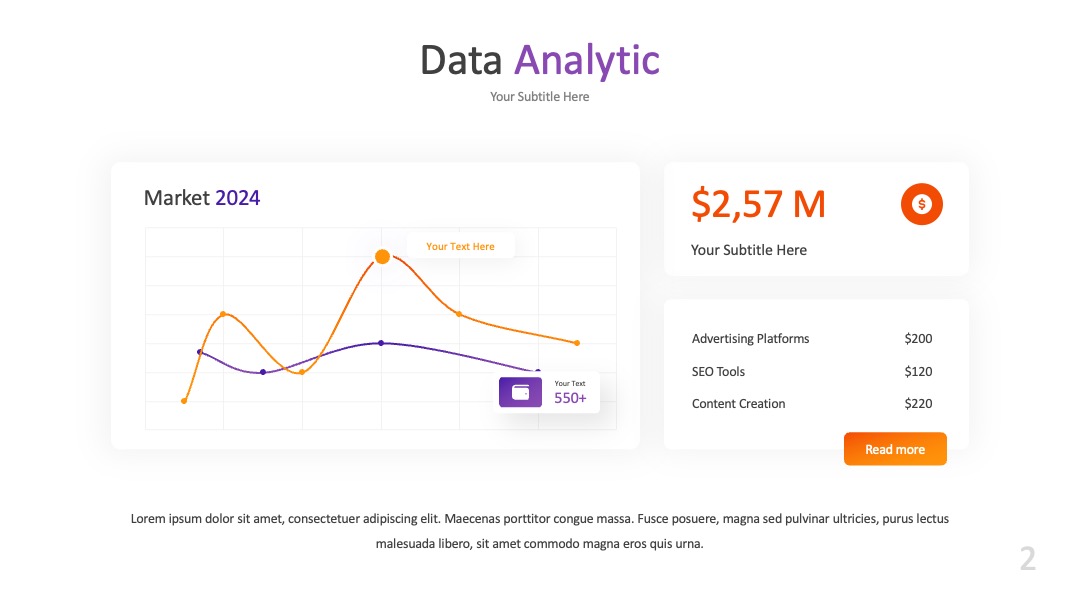1080x608 pixels.
Task: Click the slide number 2
Action: pos(1028,558)
